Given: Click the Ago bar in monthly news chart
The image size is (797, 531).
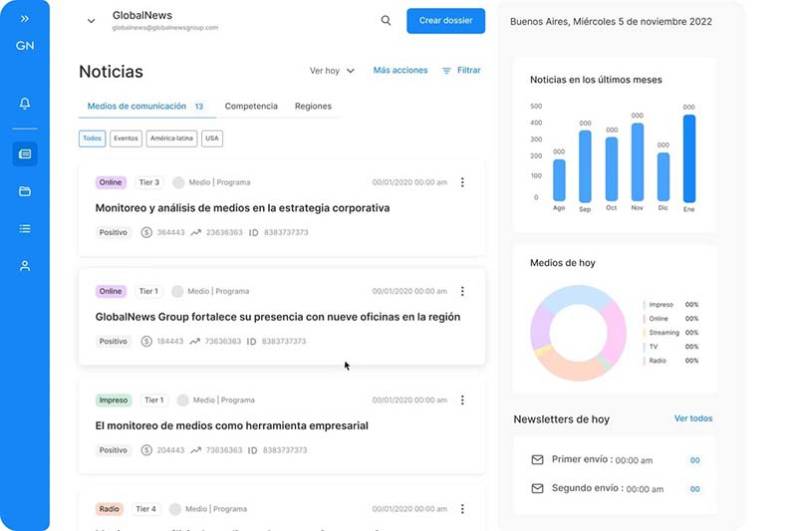Looking at the screenshot, I should click(x=559, y=180).
